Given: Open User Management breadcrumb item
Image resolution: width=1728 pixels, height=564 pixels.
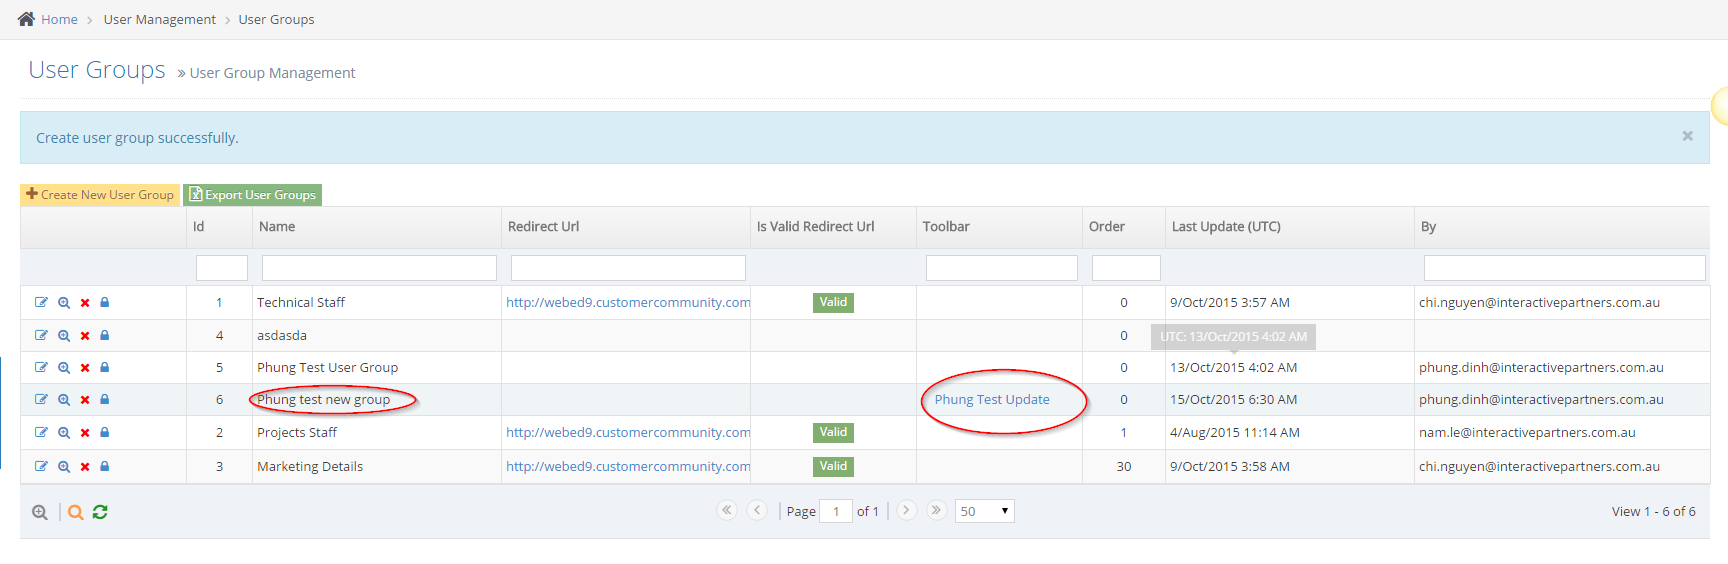Looking at the screenshot, I should tap(159, 19).
